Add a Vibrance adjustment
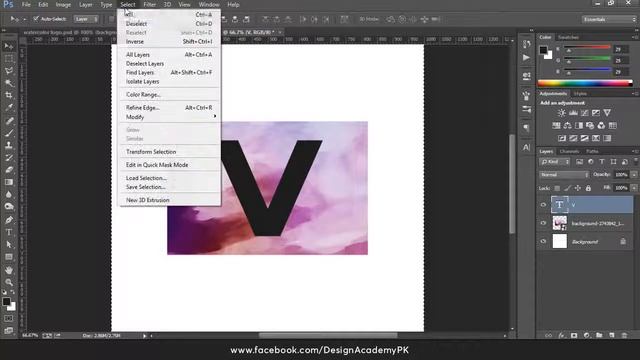Image resolution: width=640 pixels, height=360 pixels. pos(607,113)
